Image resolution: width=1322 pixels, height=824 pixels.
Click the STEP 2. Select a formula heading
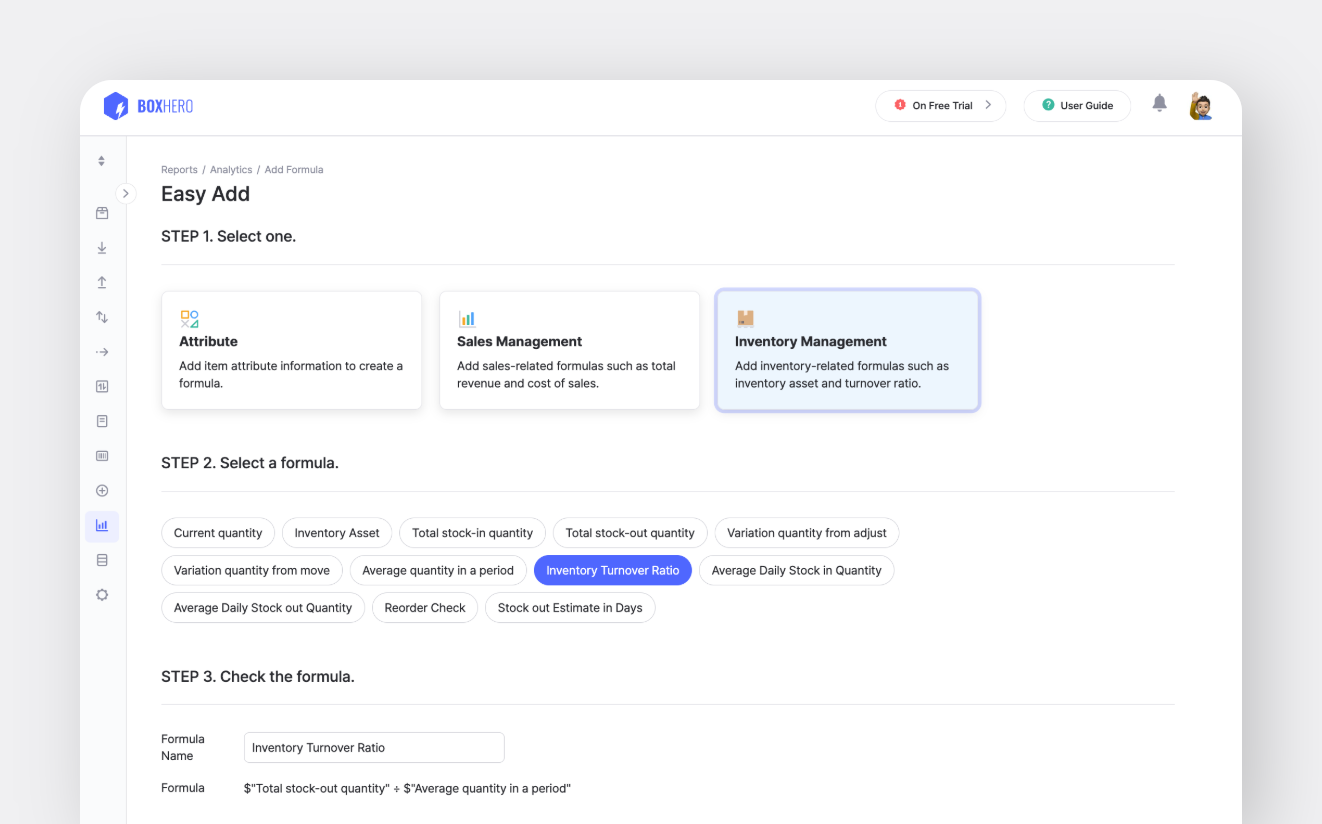pos(250,463)
